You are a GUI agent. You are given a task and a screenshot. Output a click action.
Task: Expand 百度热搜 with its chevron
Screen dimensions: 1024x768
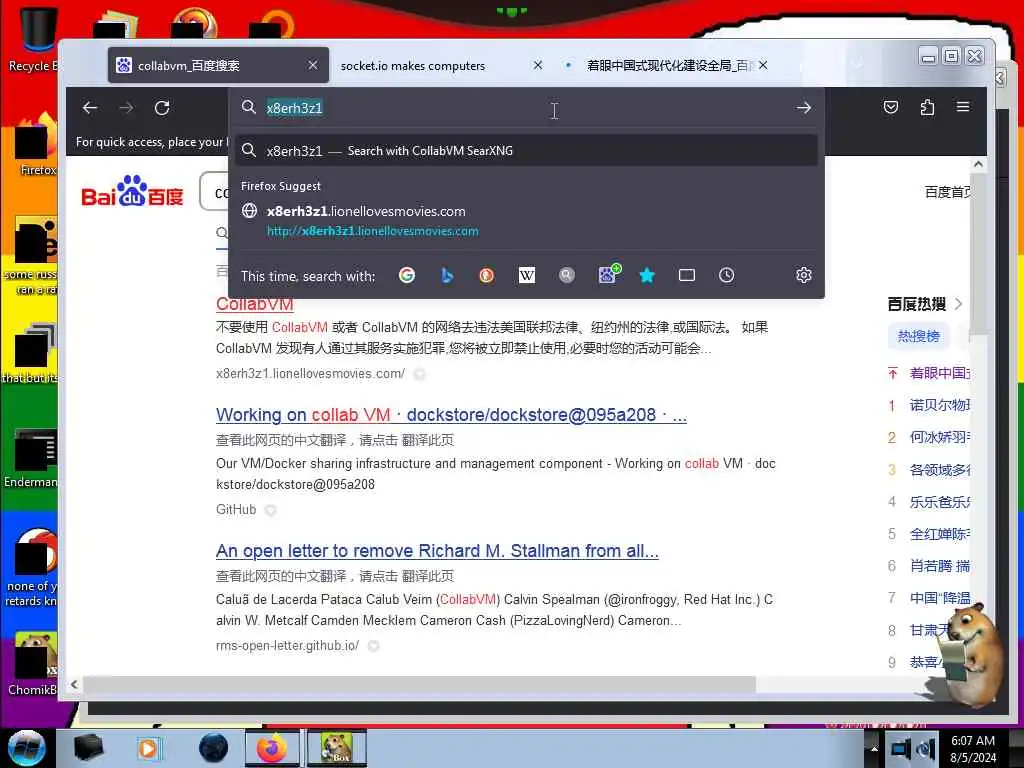959,304
